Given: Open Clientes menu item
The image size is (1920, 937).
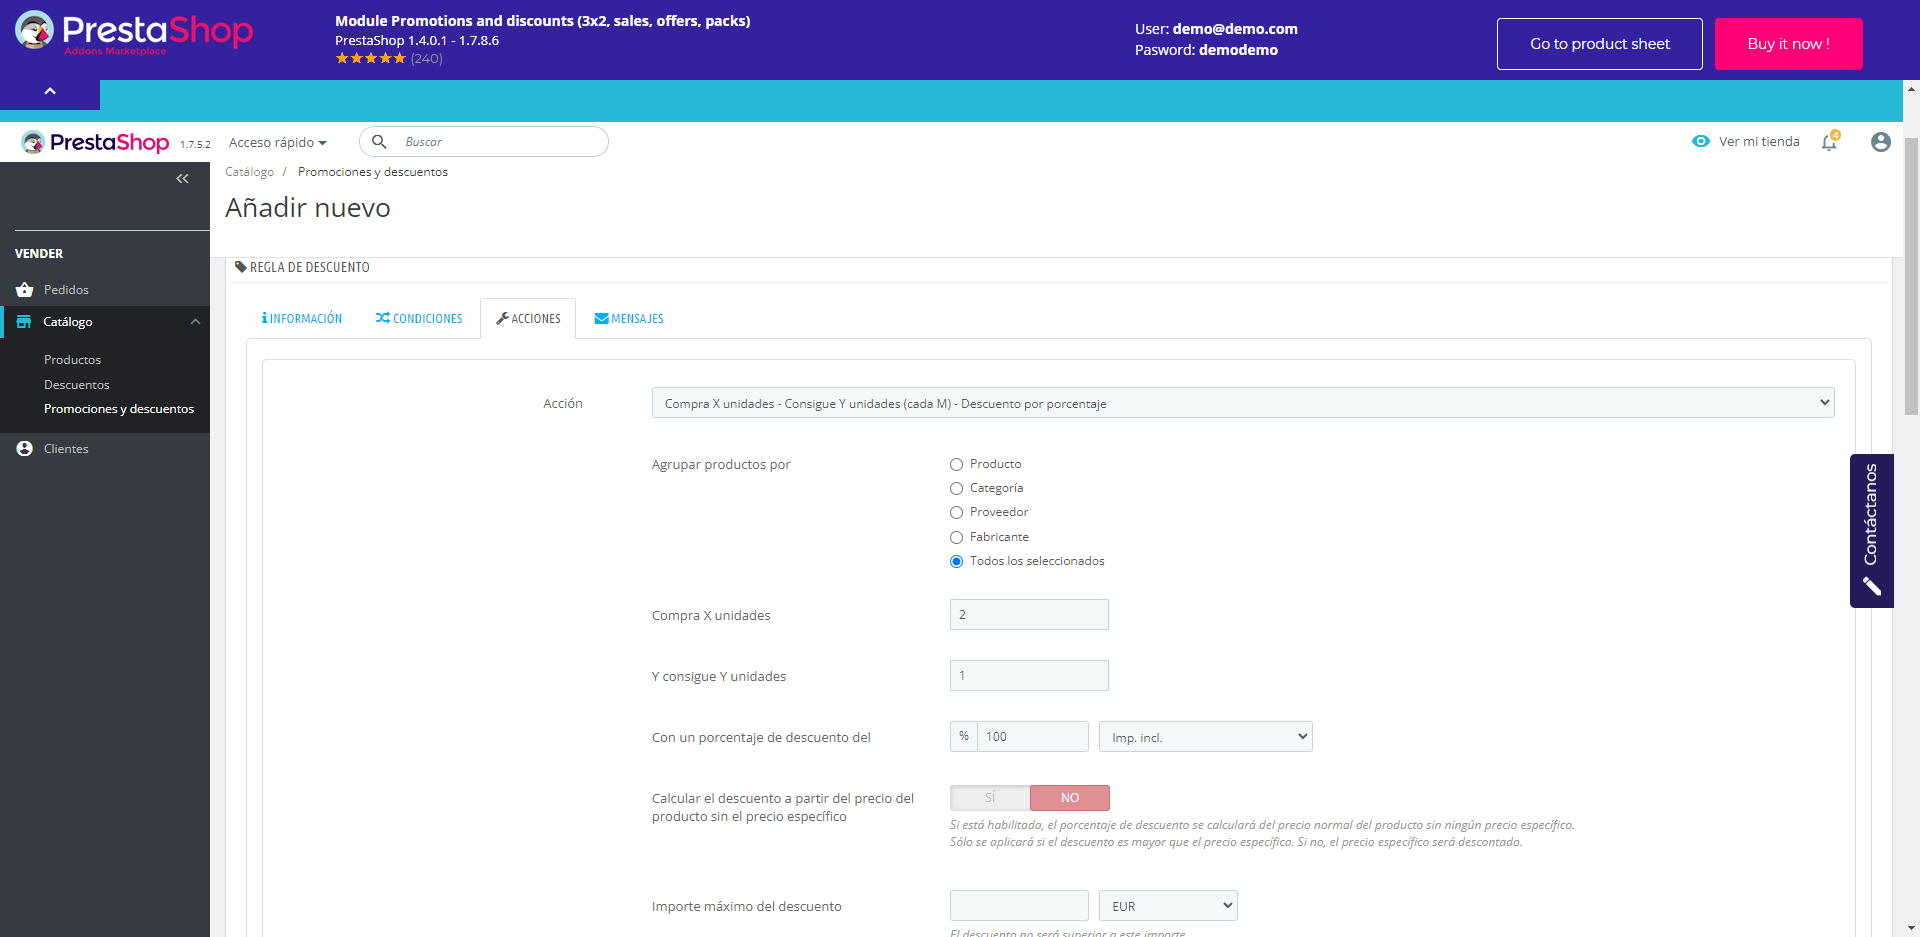Looking at the screenshot, I should click(x=66, y=449).
